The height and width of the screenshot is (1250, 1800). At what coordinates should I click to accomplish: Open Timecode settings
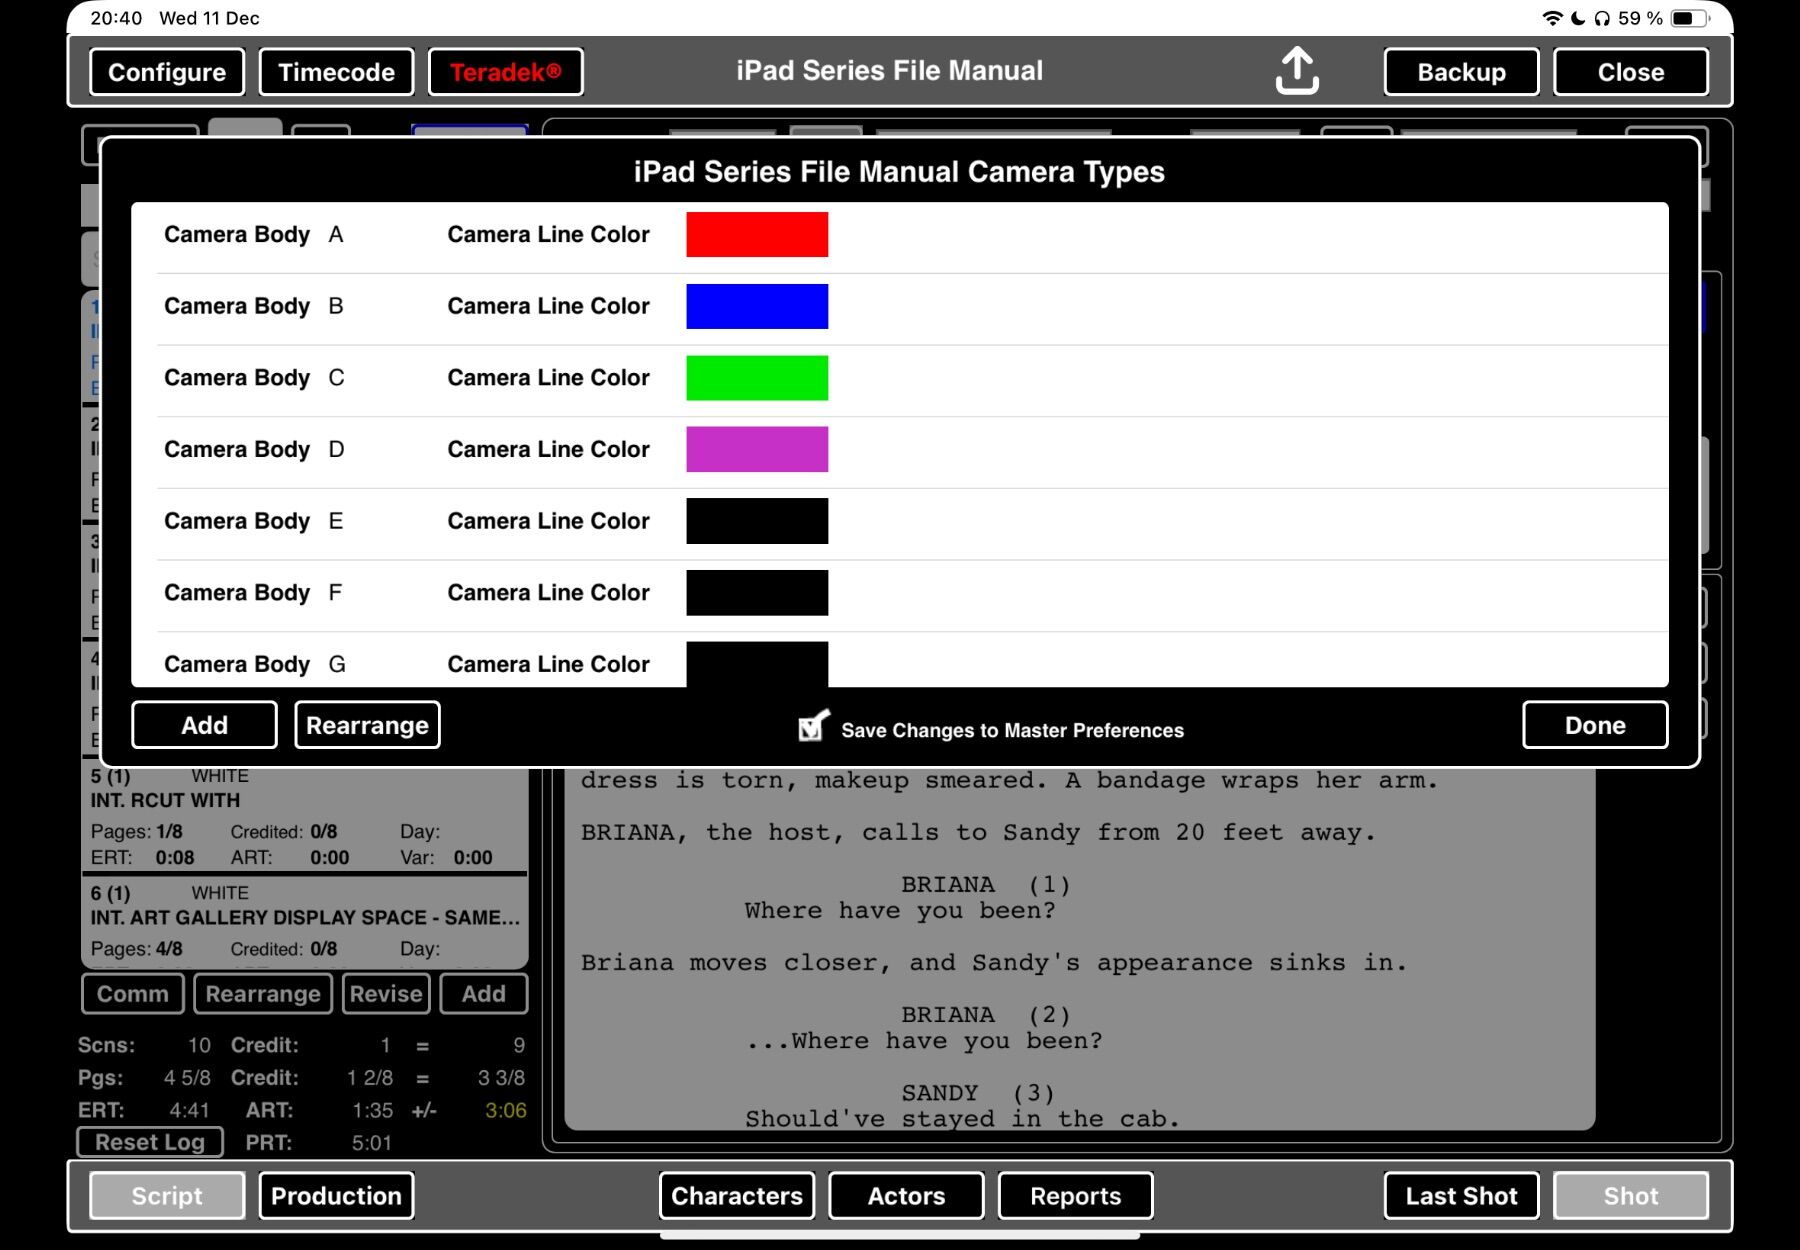(336, 72)
